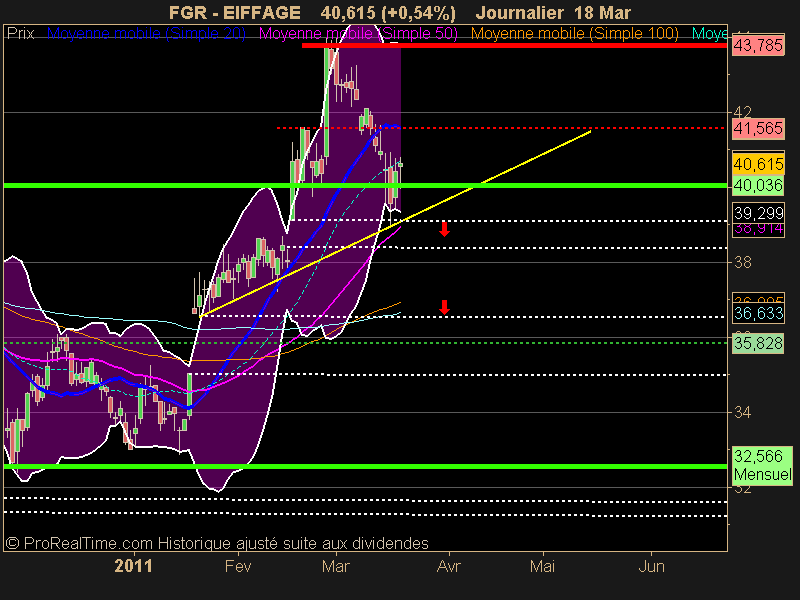Click the 43,785 red price label
This screenshot has height=600, width=800.
[x=758, y=46]
